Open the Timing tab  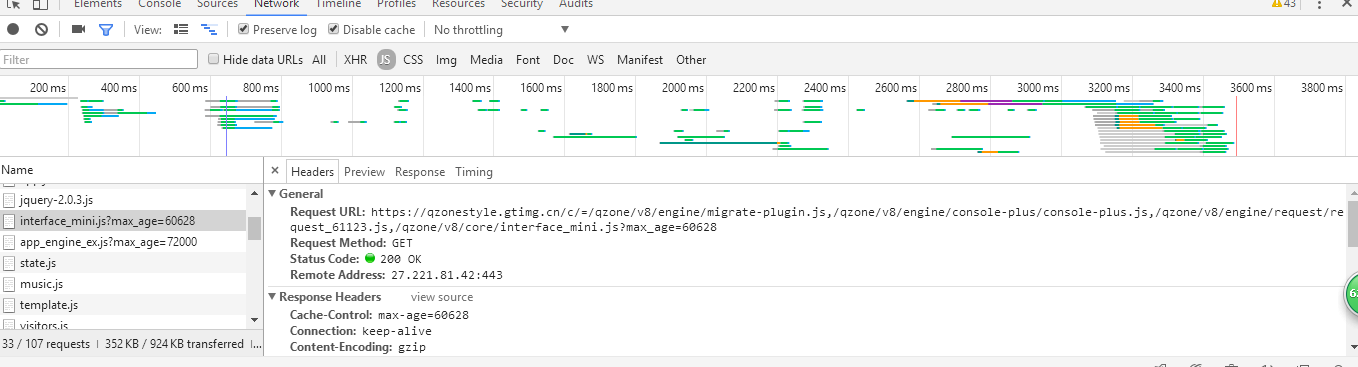point(474,172)
